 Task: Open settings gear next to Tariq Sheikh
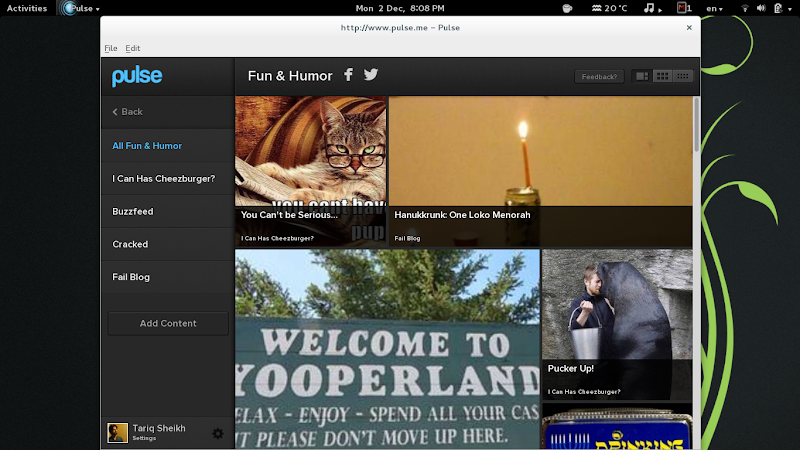pos(218,433)
